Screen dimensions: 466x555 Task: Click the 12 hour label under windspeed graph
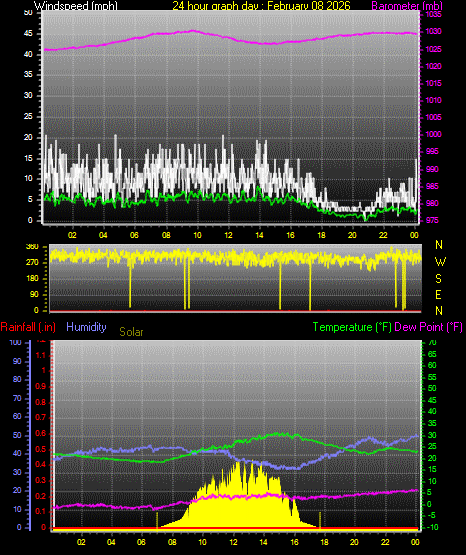coord(228,235)
